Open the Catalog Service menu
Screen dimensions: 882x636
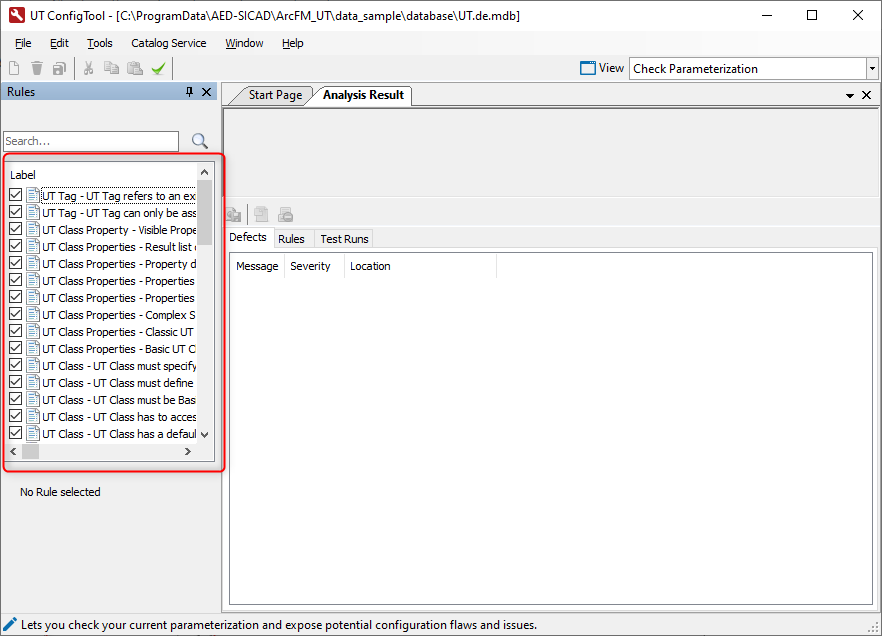coord(169,43)
